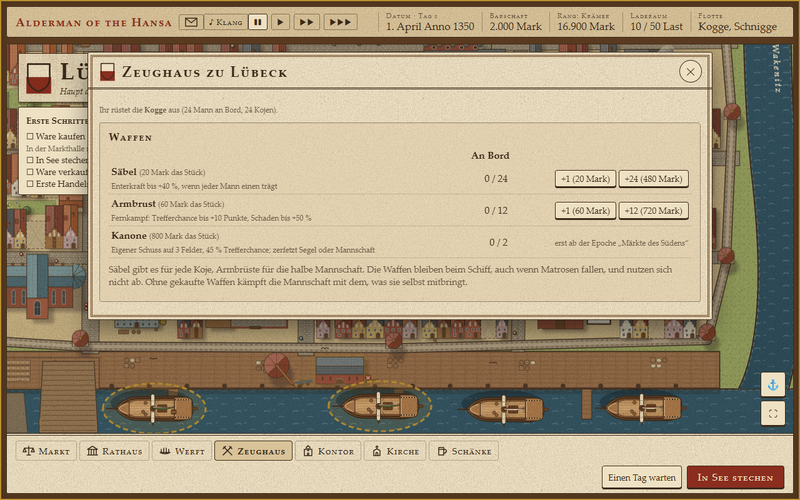Click the Flotte Kogge, Schnigge text

(x=737, y=27)
